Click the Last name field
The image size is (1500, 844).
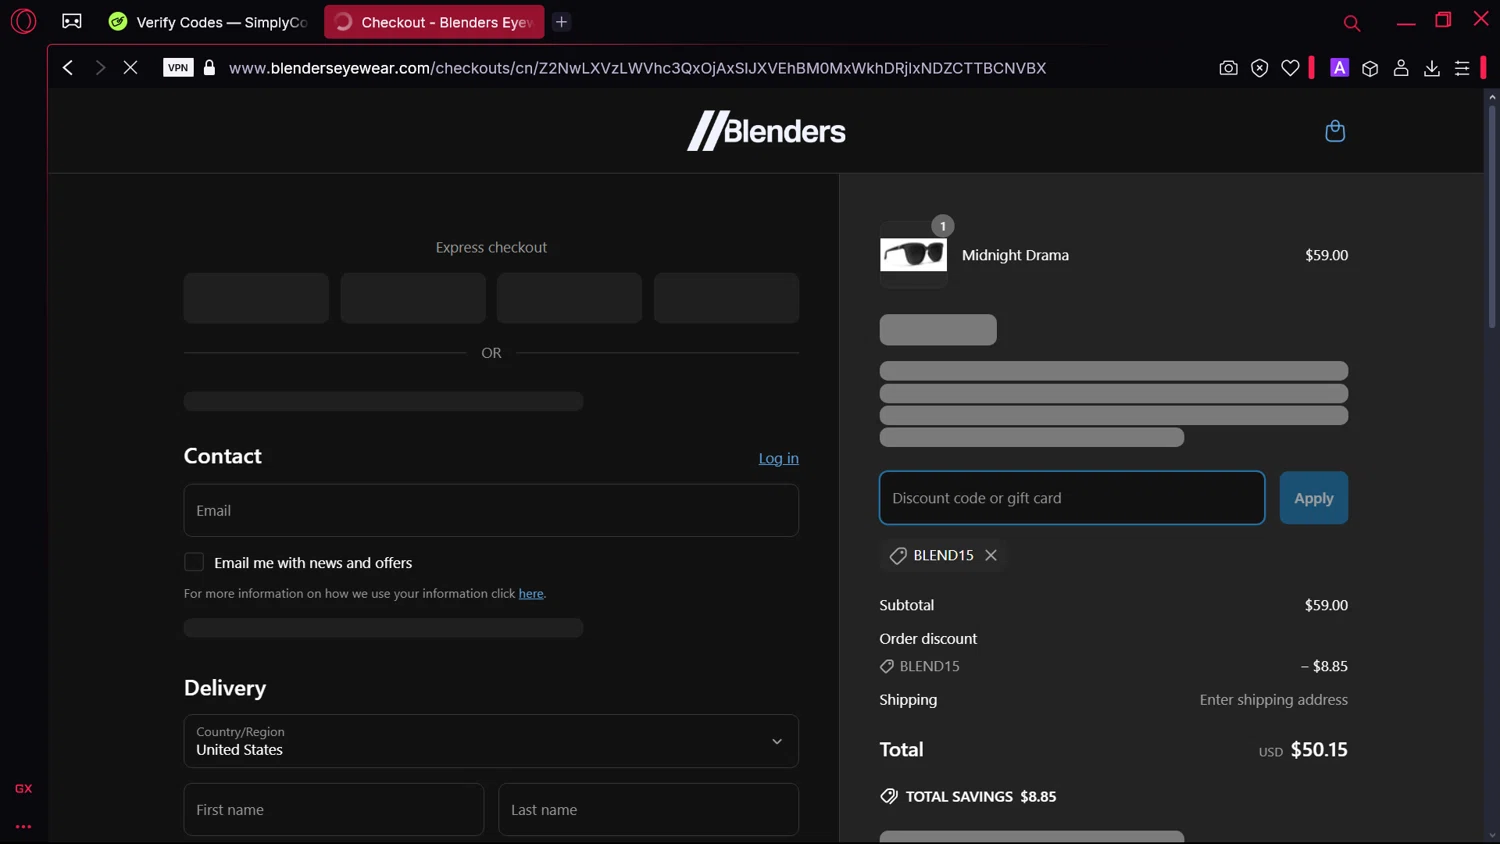tap(649, 809)
